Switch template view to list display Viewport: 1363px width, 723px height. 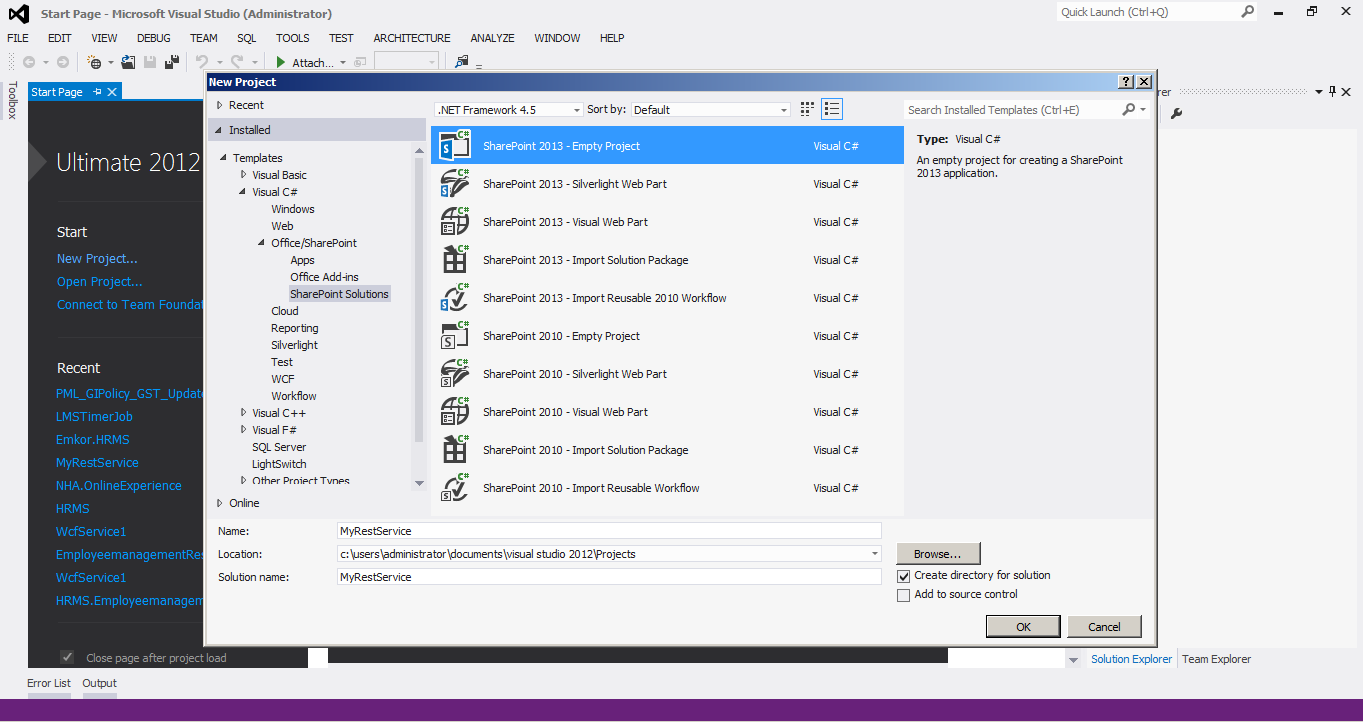pos(831,108)
